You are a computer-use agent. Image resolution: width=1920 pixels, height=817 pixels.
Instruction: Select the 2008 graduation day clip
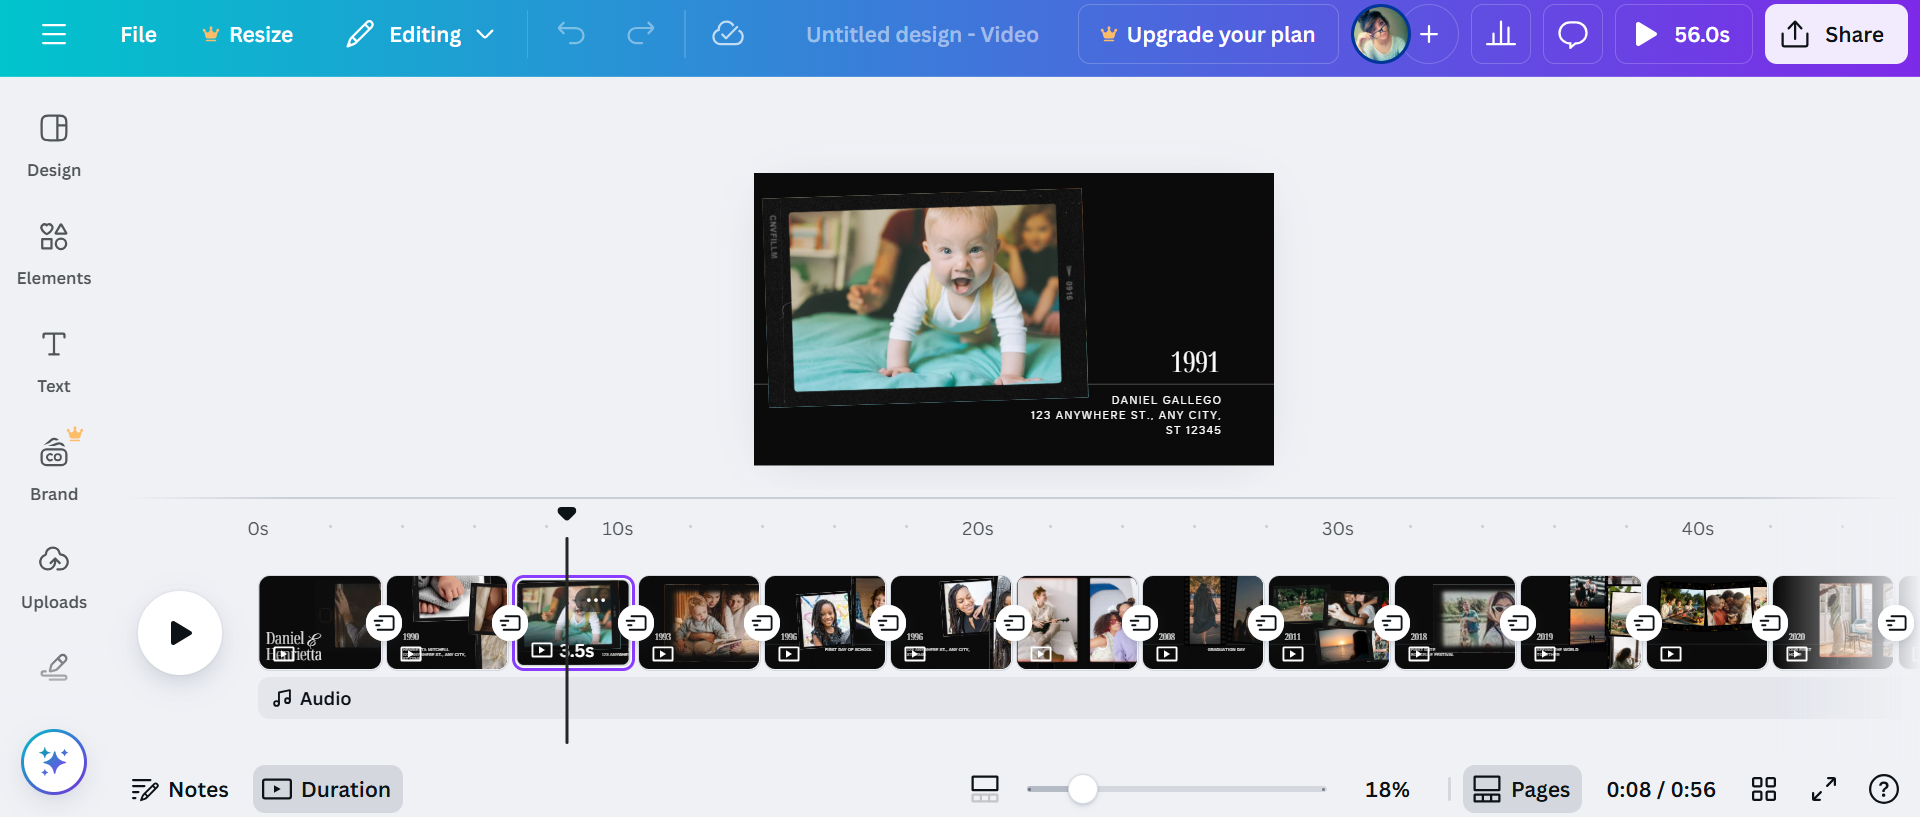[x=1202, y=622]
